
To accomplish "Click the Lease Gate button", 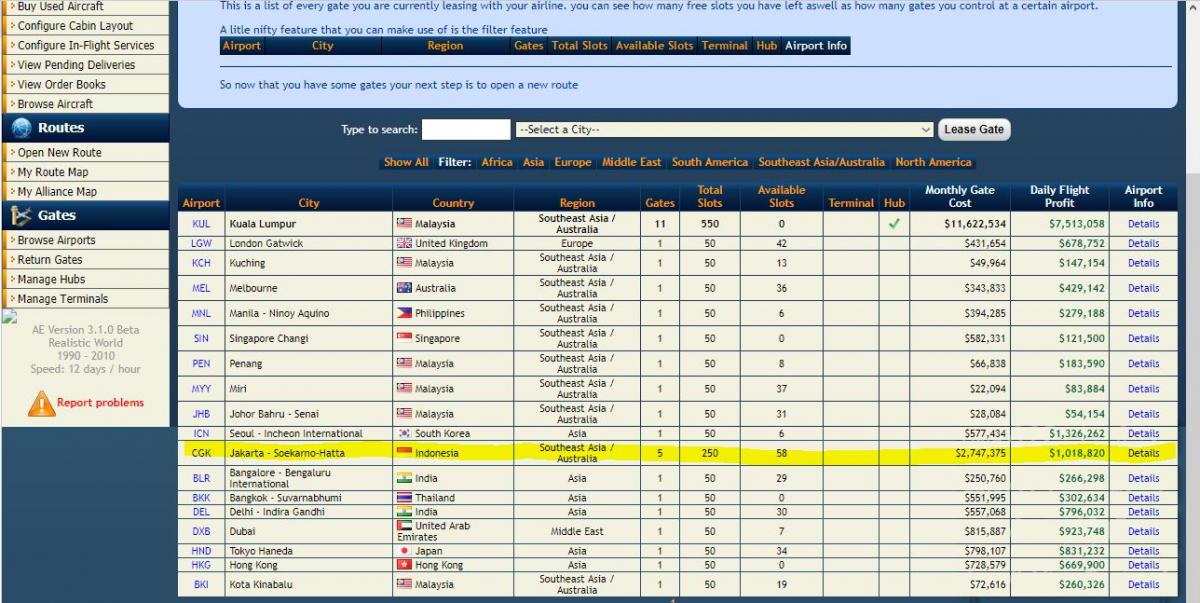I will tap(974, 129).
